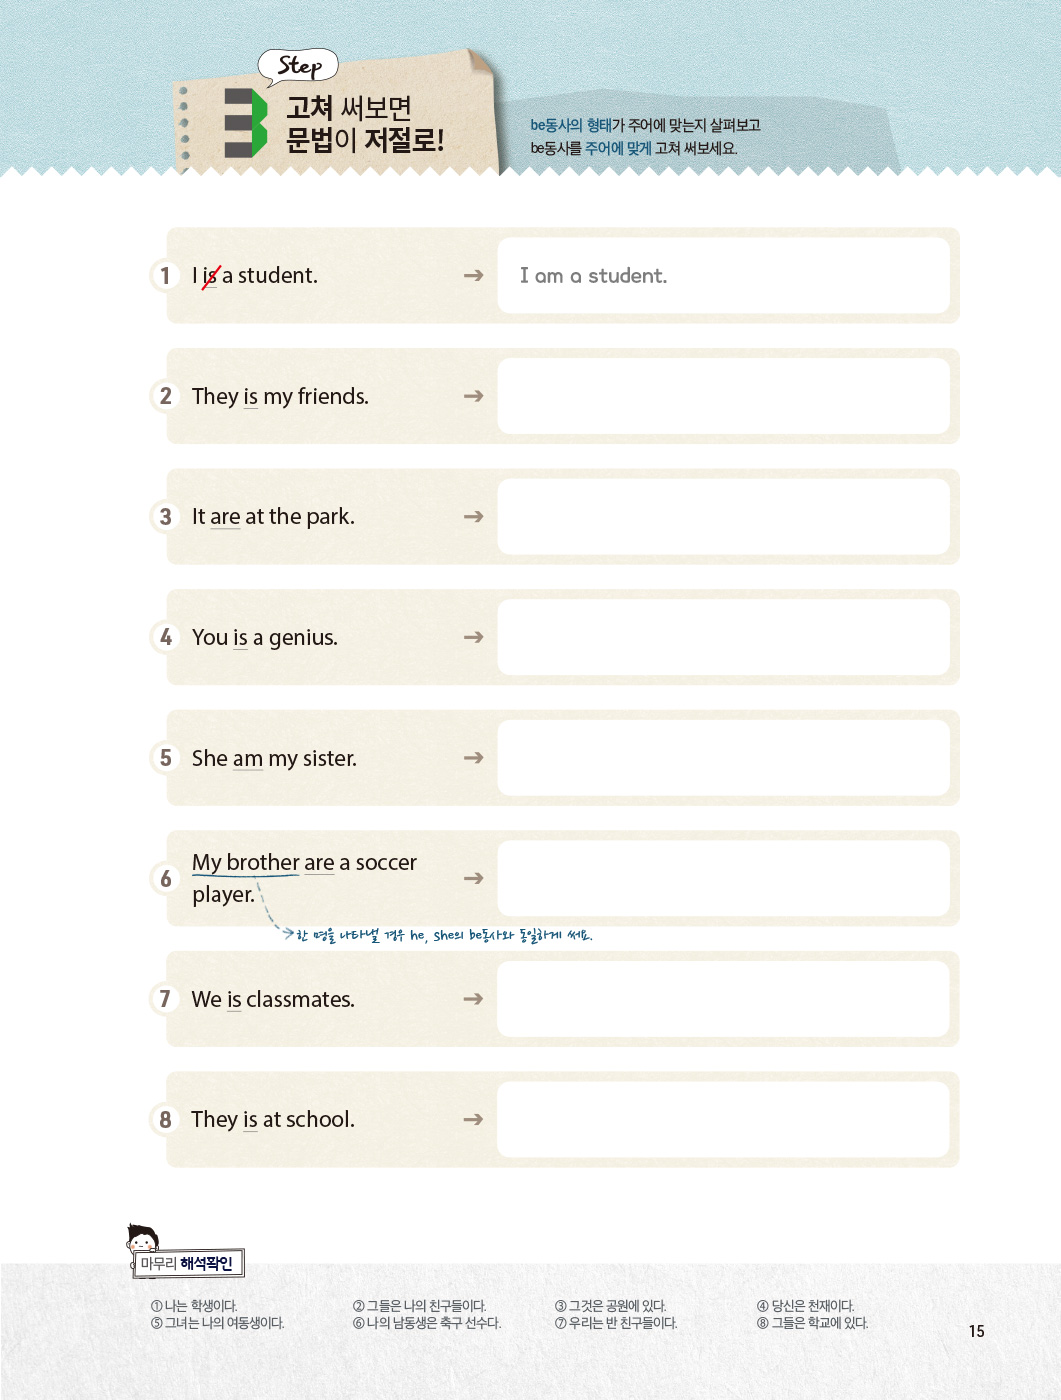This screenshot has height=1400, width=1061.
Task: Click the boy mascot above 해석확인
Action: [142, 1238]
